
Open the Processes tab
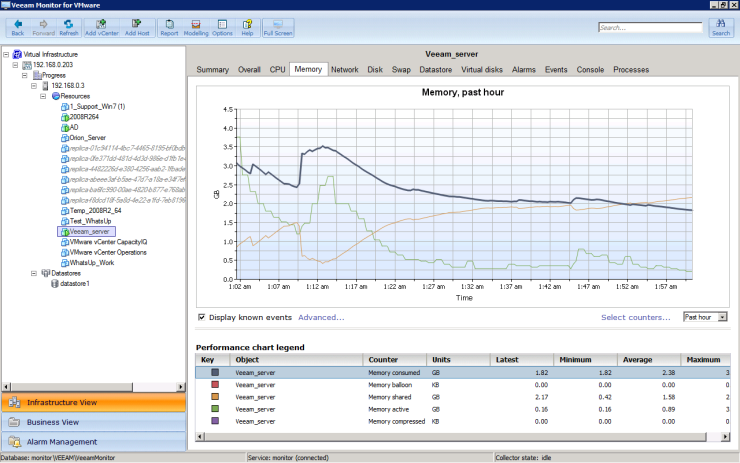[631, 69]
